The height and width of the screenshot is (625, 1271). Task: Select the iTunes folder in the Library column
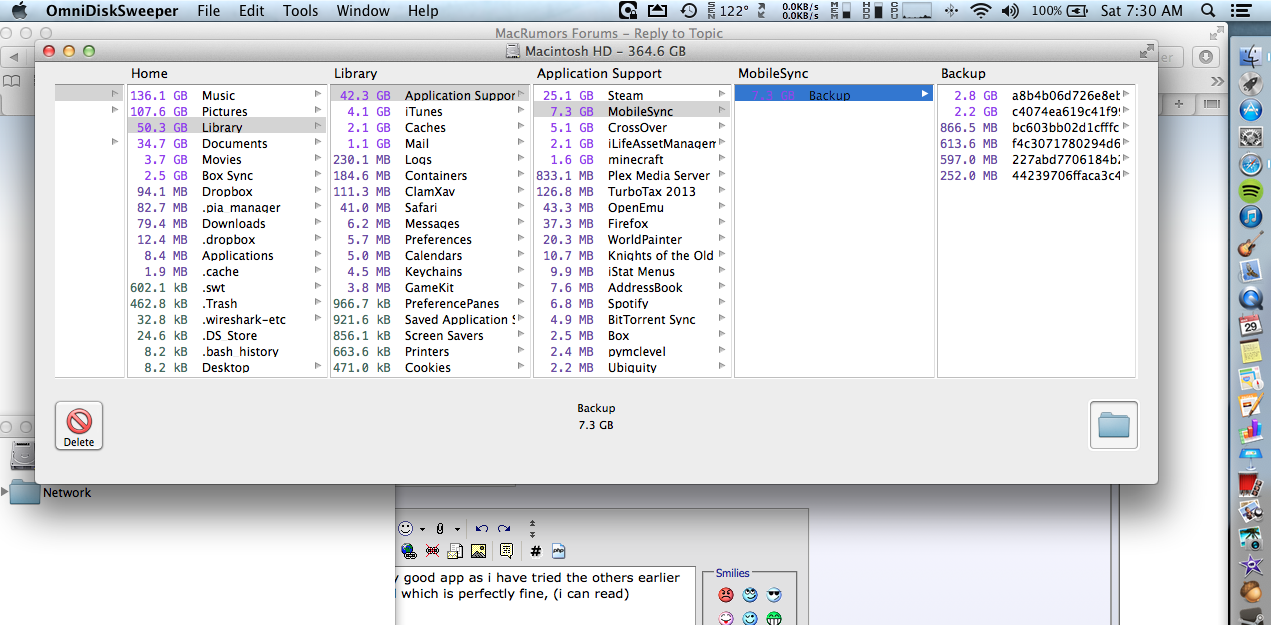pyautogui.click(x=430, y=111)
